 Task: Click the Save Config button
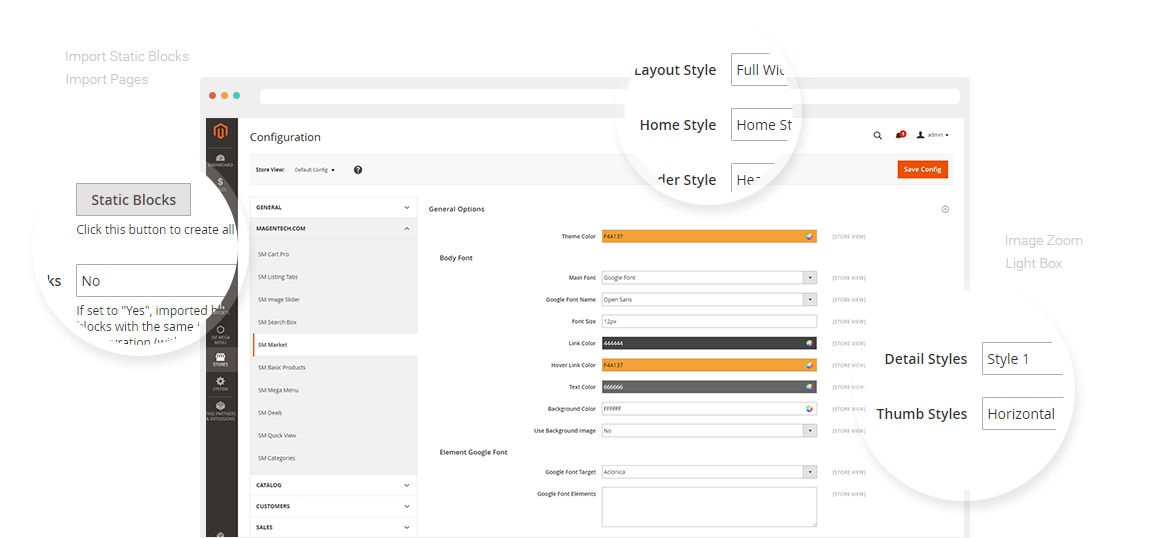point(922,169)
